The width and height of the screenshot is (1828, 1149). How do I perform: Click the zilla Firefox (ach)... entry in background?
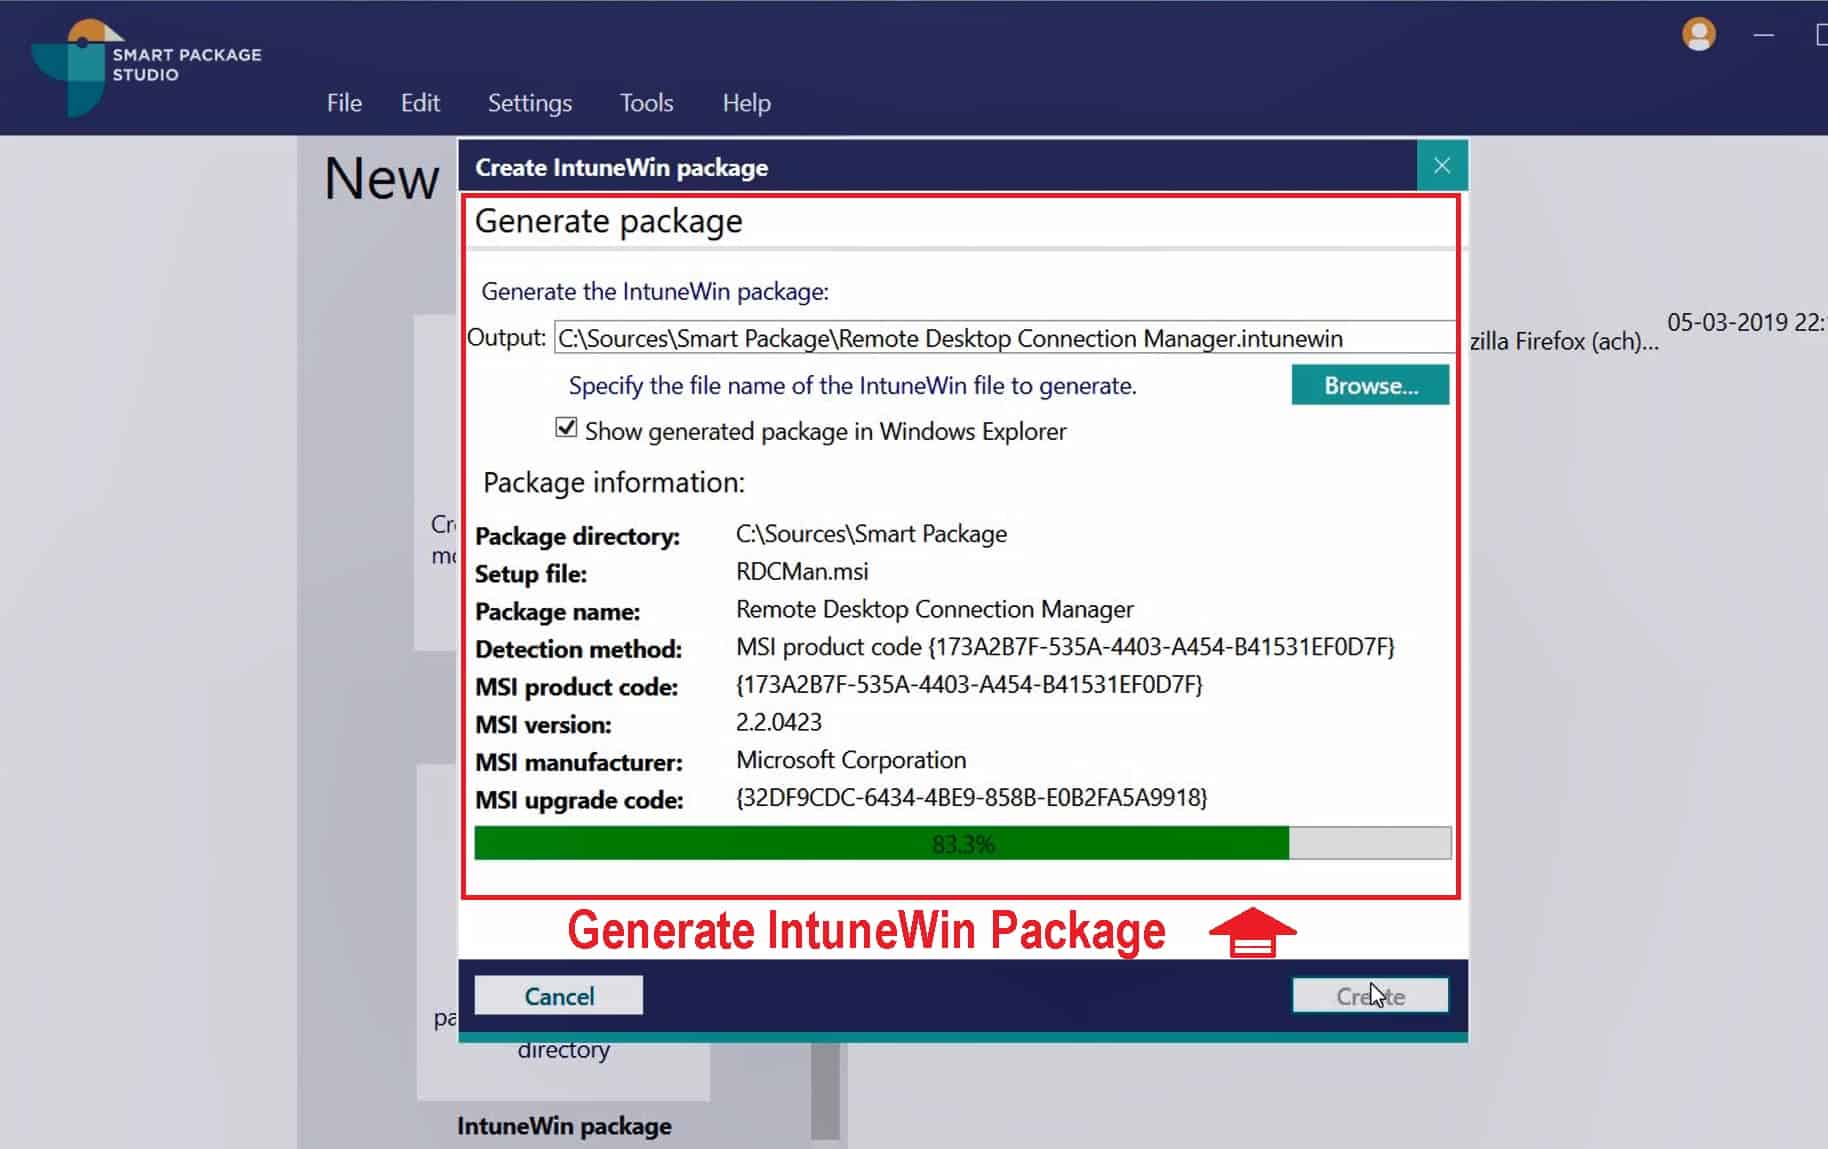(x=1564, y=341)
